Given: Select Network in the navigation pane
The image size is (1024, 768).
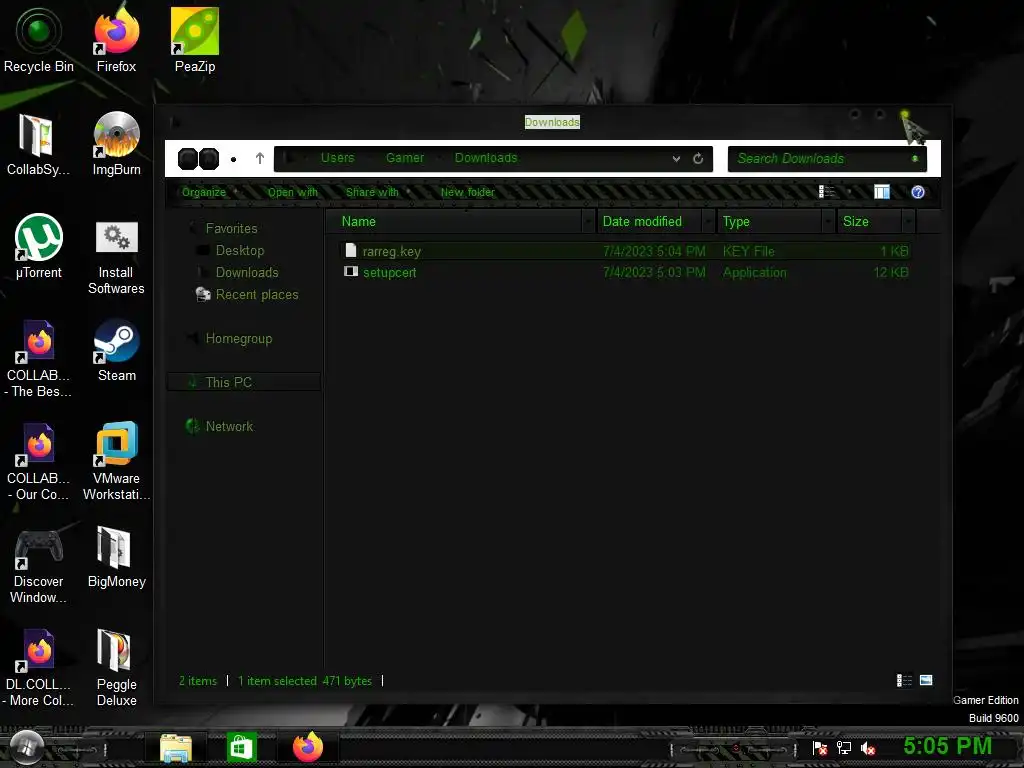Looking at the screenshot, I should click(x=229, y=426).
